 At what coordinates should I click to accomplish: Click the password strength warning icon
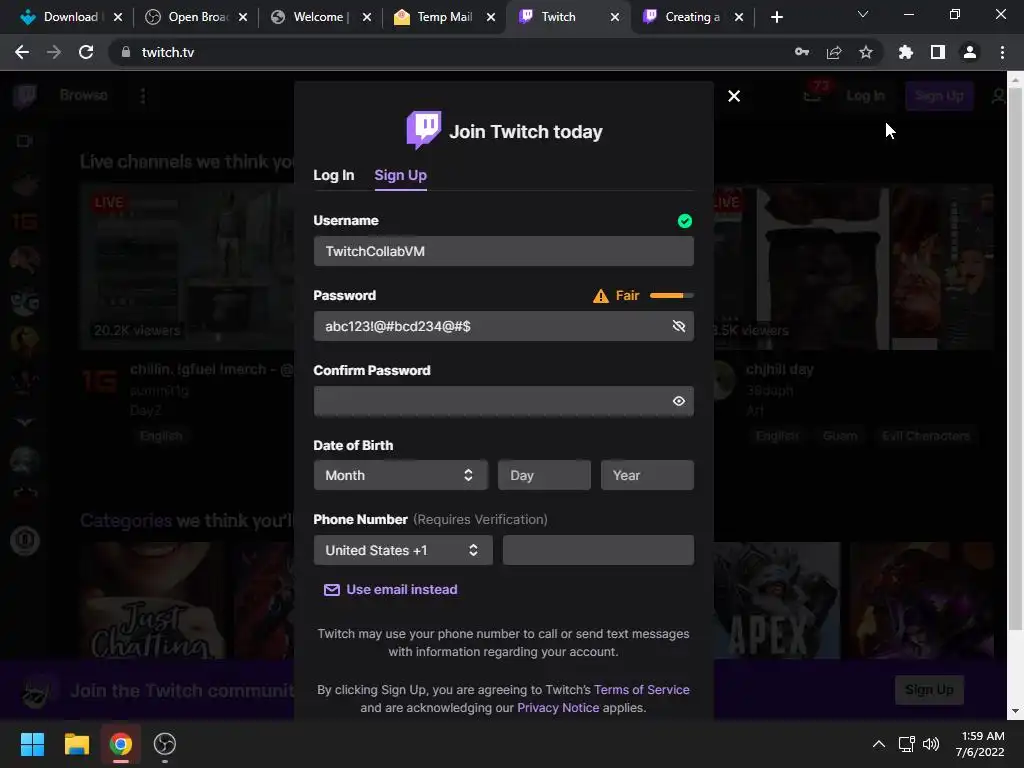[x=600, y=296]
